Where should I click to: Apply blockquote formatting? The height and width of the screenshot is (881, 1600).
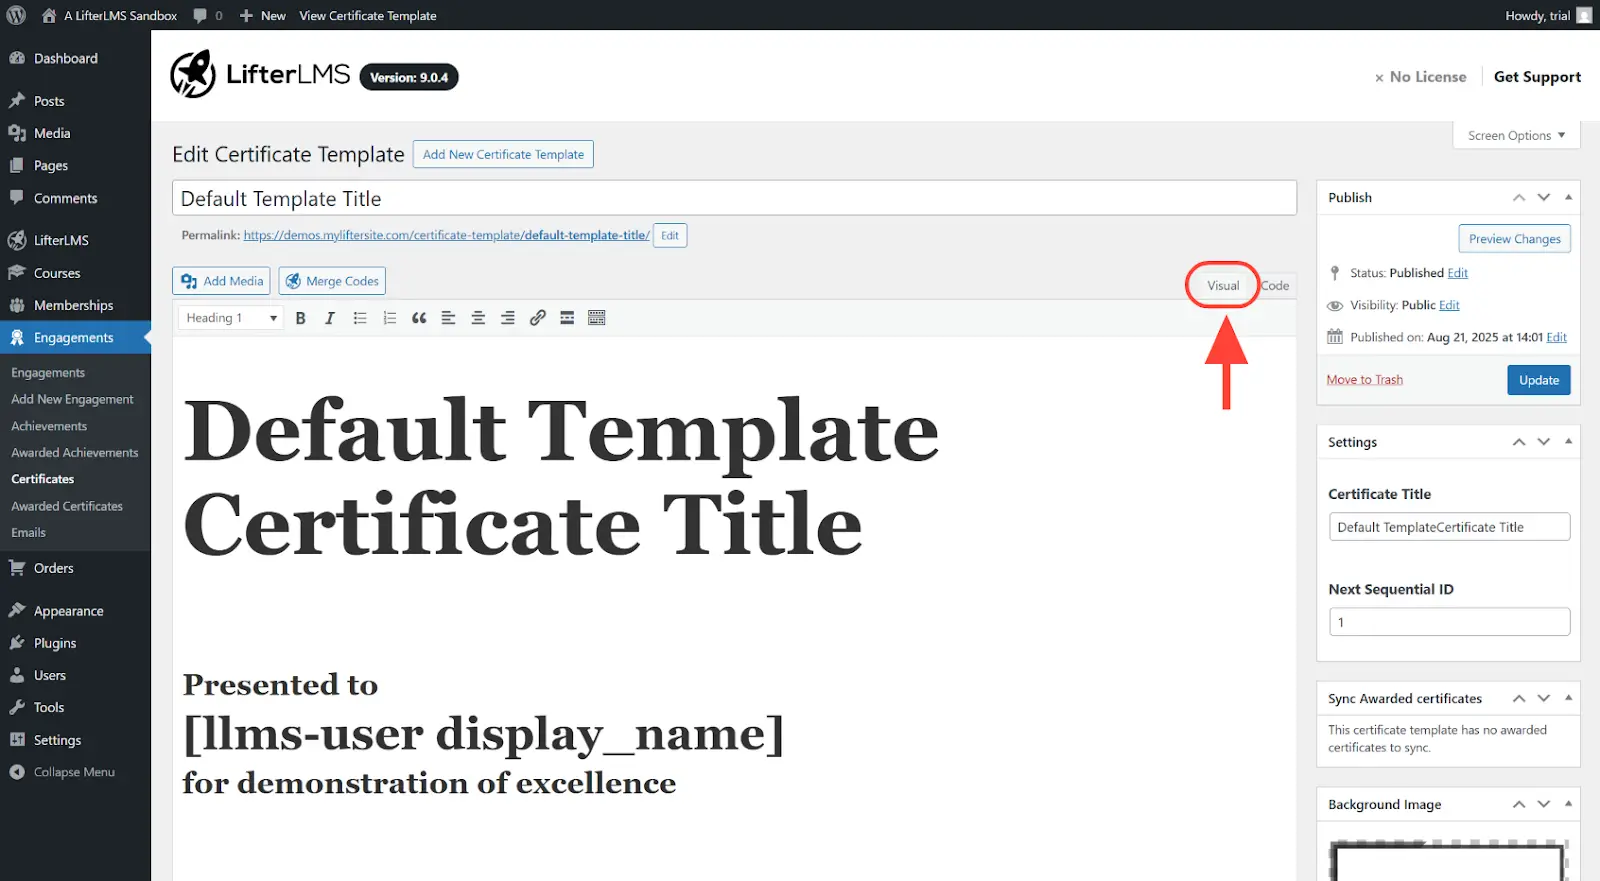click(x=419, y=318)
